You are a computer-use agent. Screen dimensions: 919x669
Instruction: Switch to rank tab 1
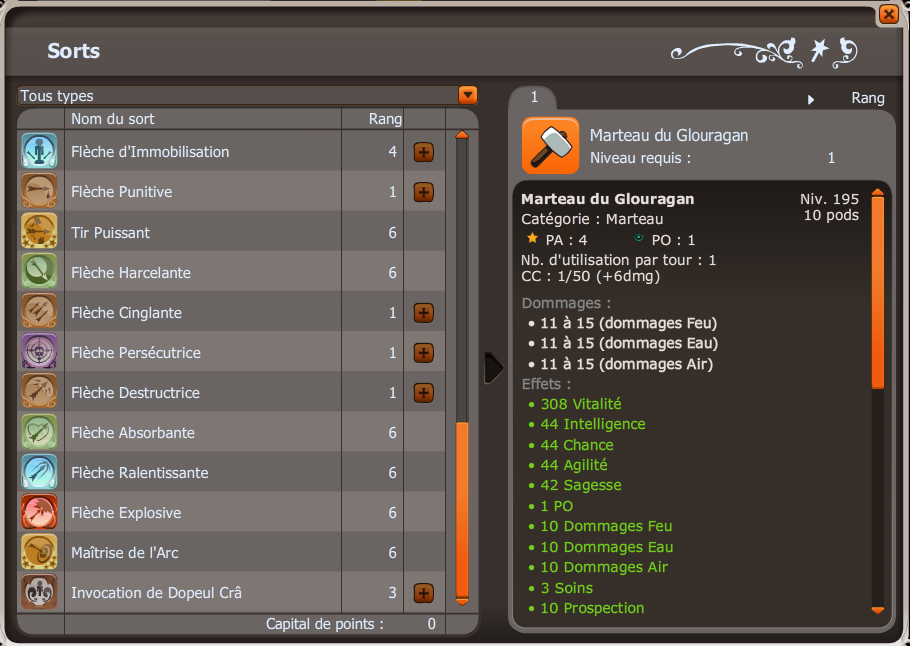[534, 97]
